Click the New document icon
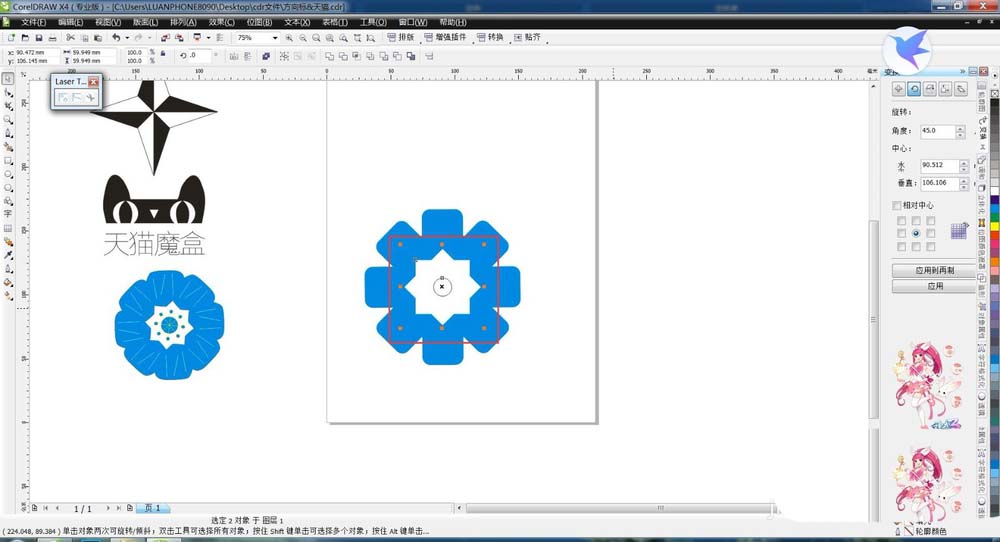Viewport: 1000px width, 542px height. tap(11, 38)
